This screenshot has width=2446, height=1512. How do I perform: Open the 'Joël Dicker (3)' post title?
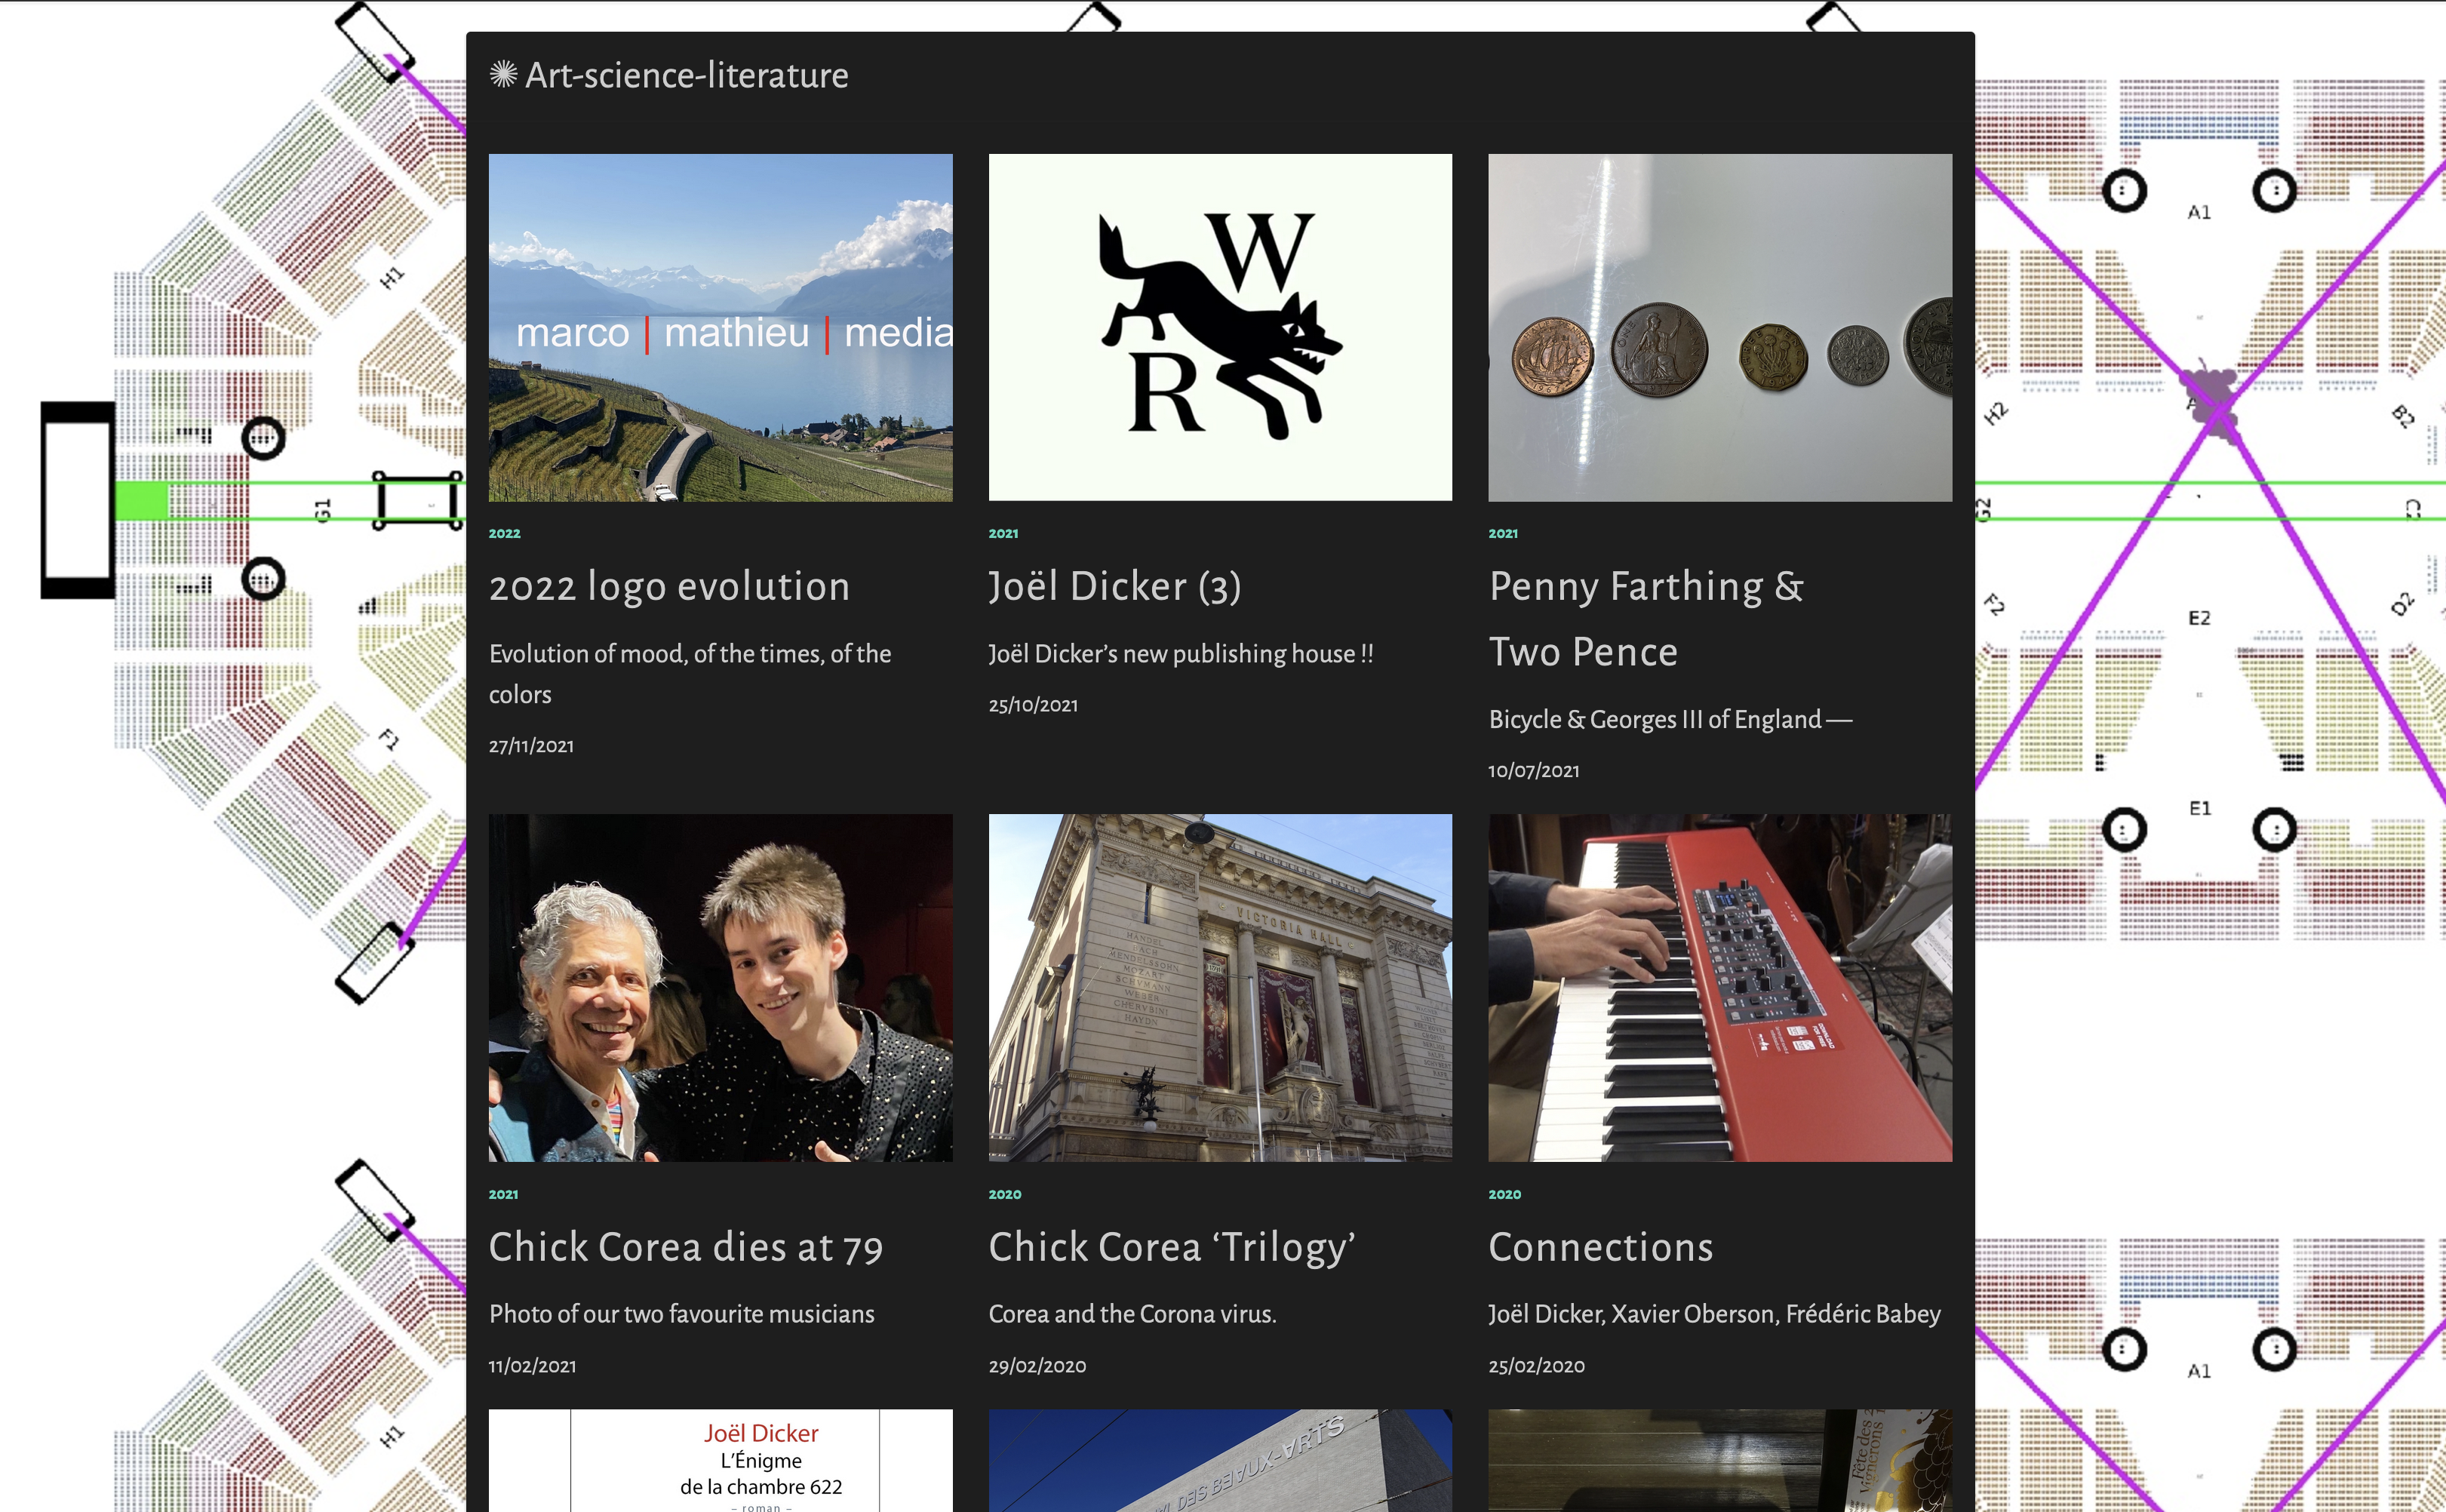coord(1114,586)
